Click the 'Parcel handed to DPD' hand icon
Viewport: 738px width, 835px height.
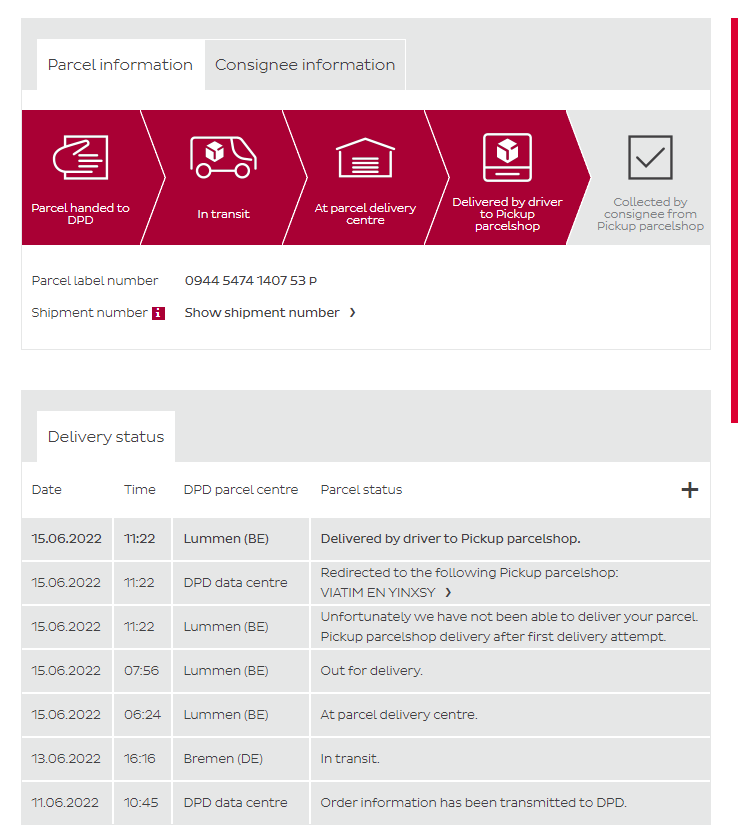[x=80, y=157]
